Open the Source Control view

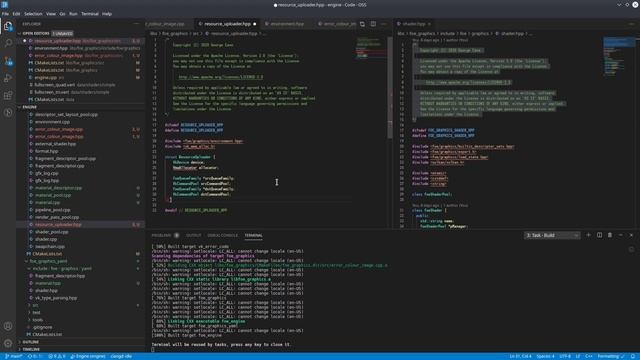(8, 61)
